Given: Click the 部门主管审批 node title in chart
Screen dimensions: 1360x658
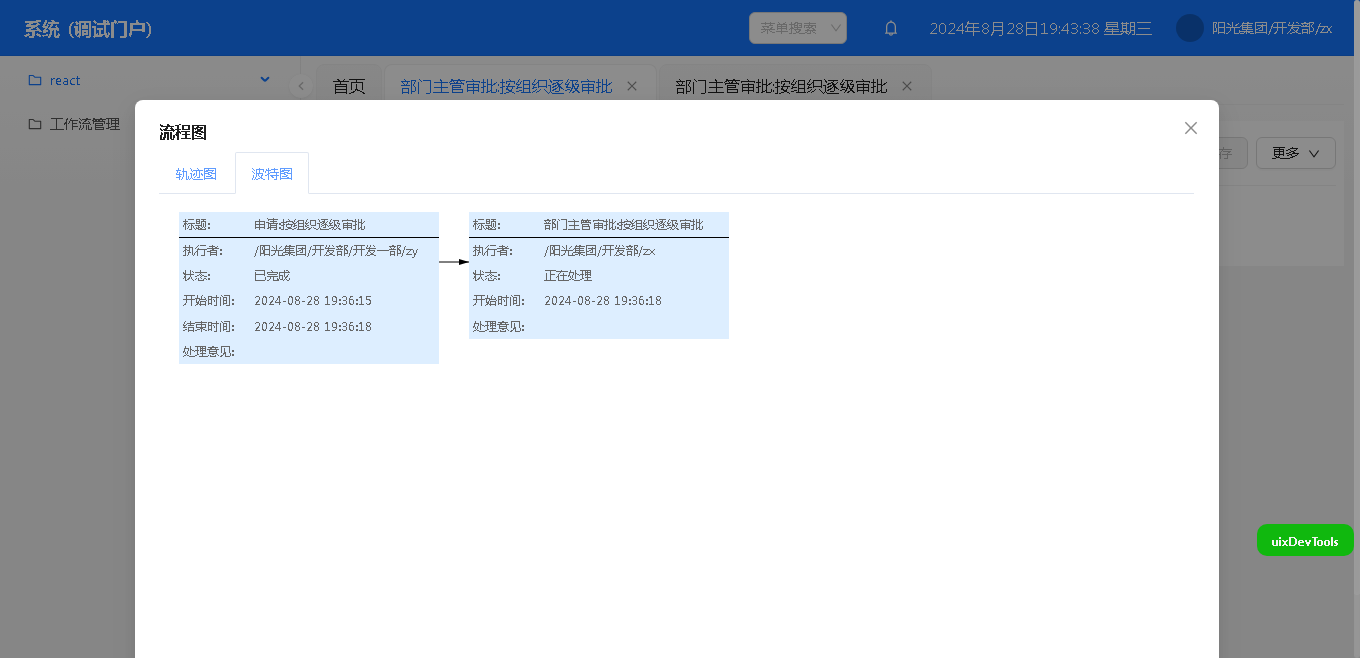Looking at the screenshot, I should point(624,225).
